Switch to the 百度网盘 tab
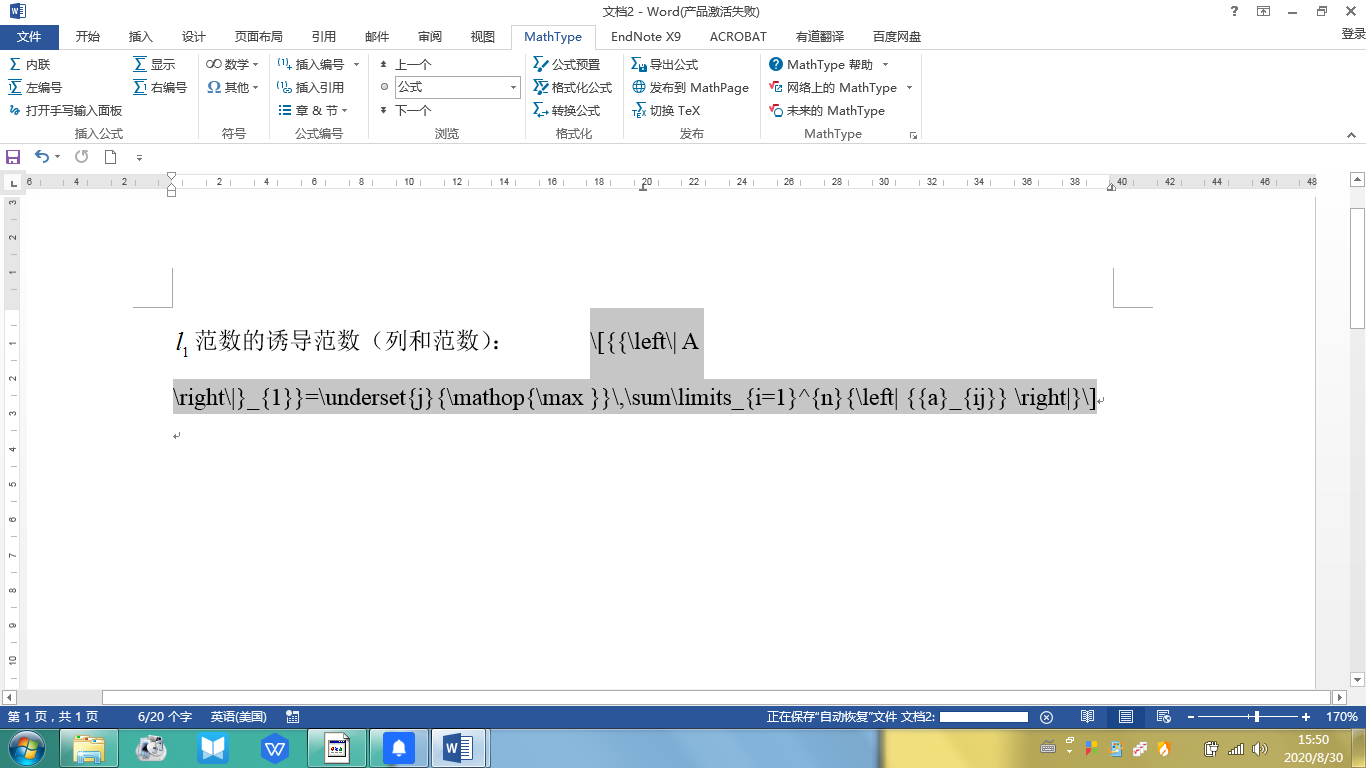The height and width of the screenshot is (768, 1366). 897,37
